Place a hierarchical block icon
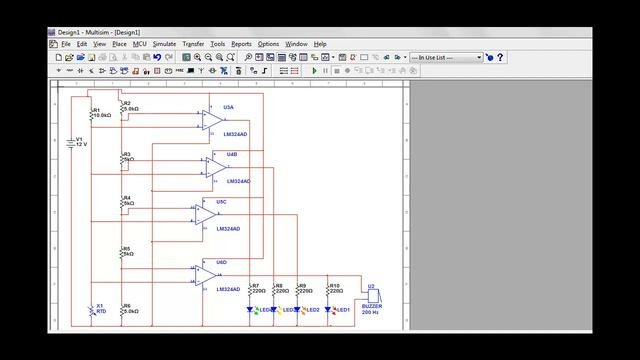This screenshot has height=360, width=640. click(x=253, y=71)
